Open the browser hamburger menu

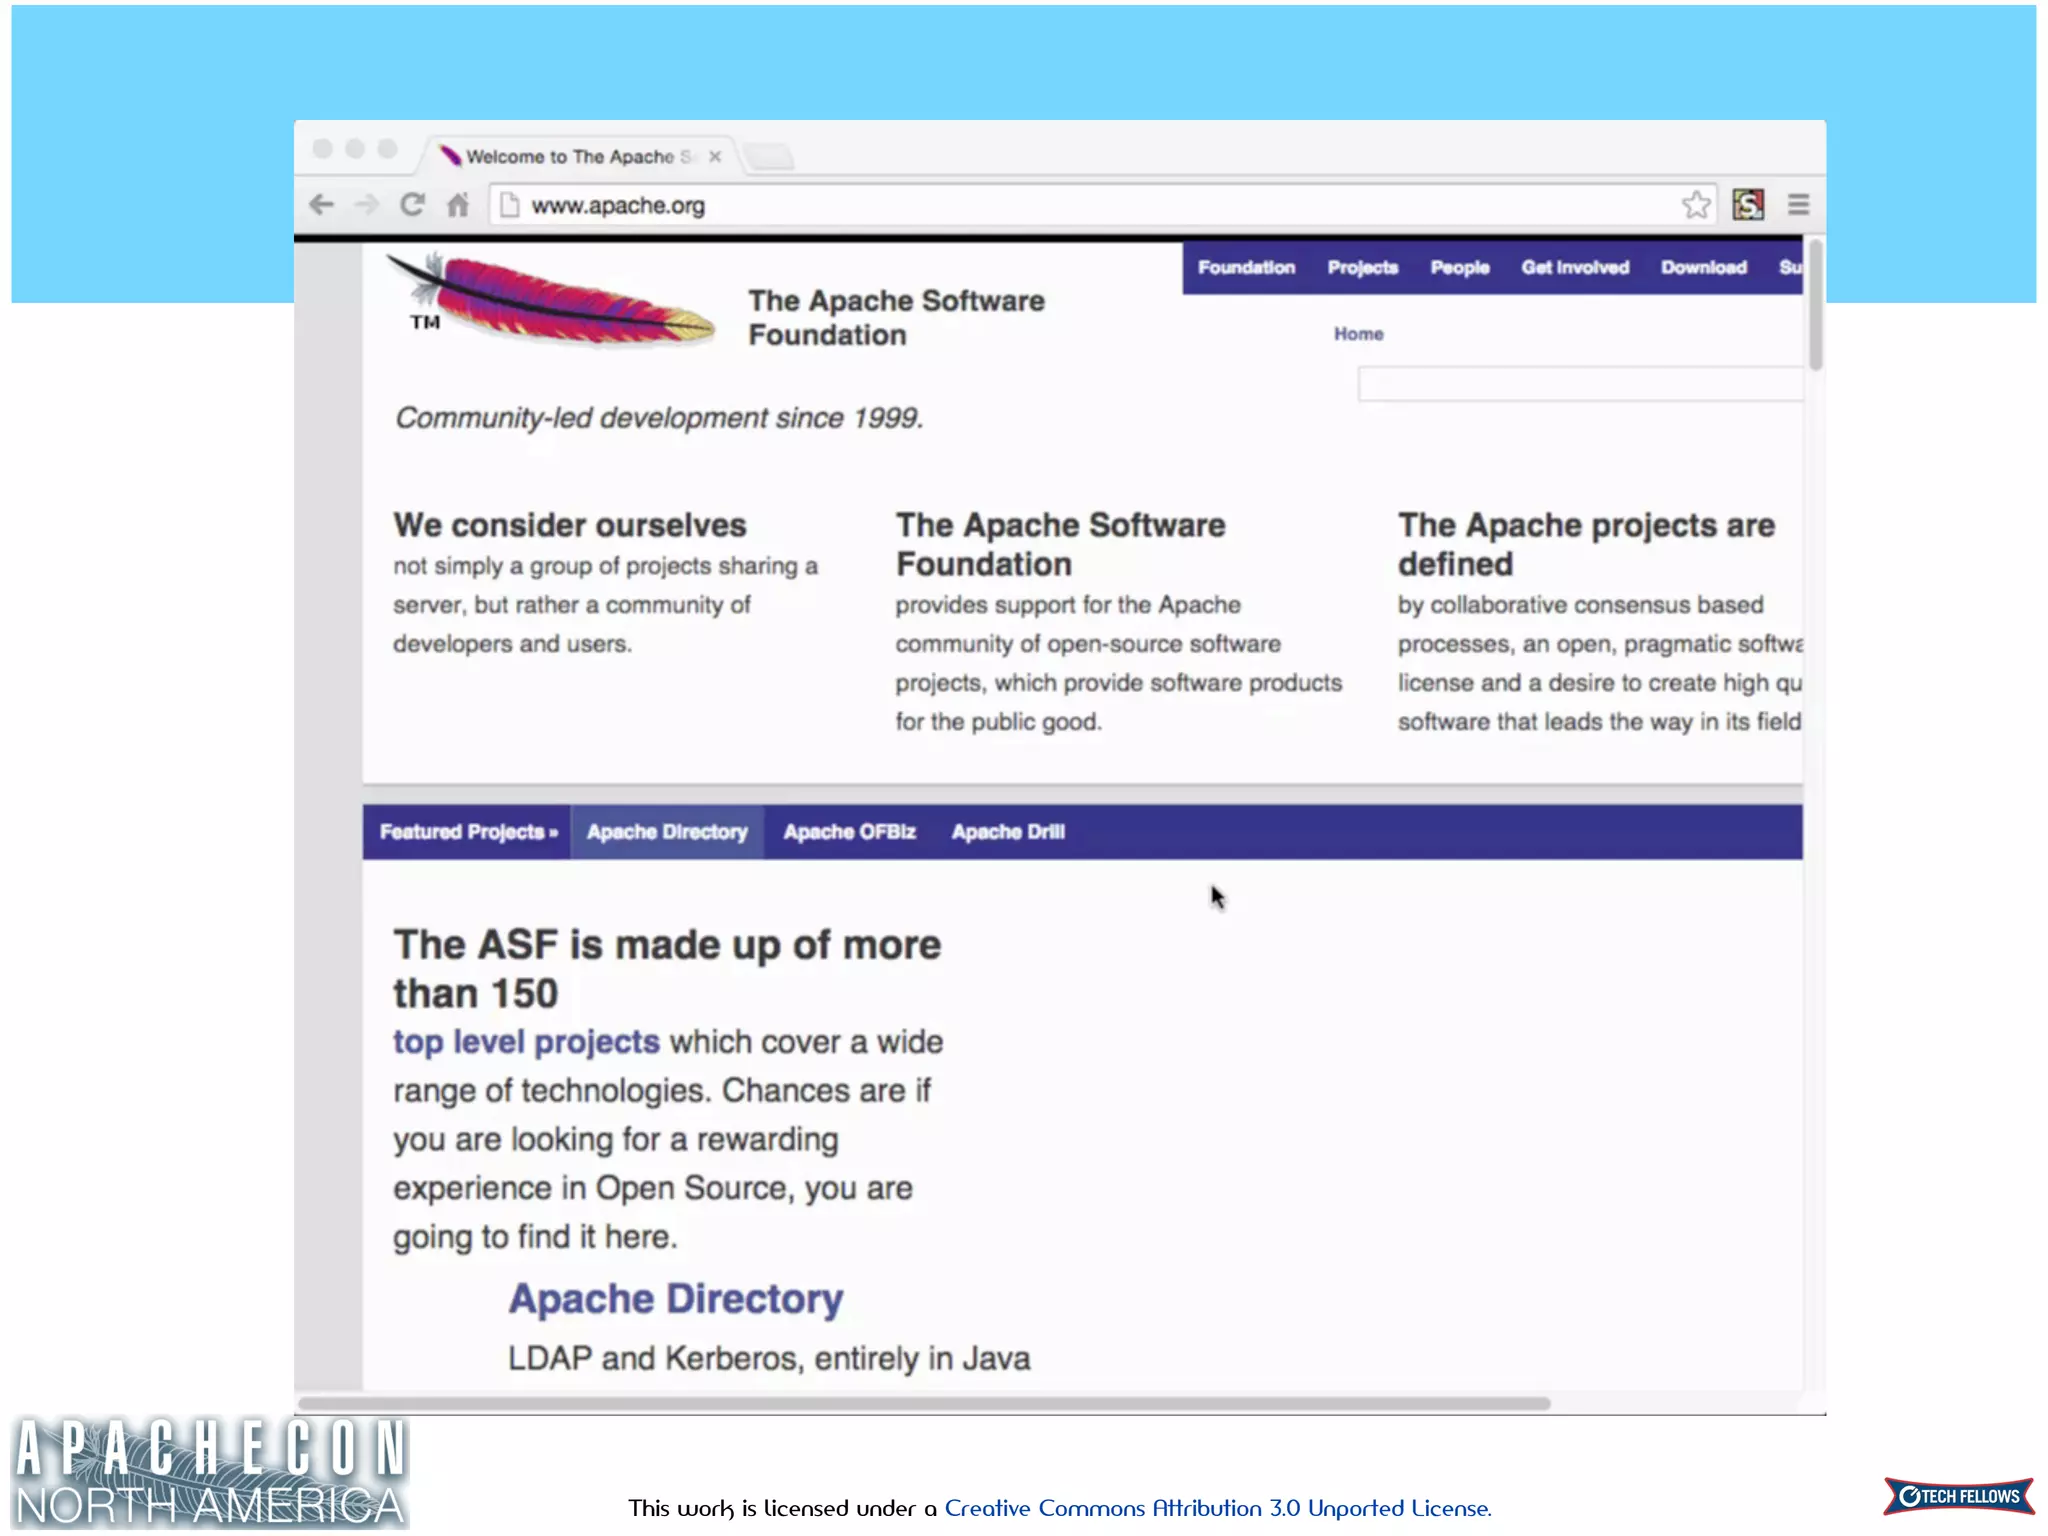[1798, 205]
